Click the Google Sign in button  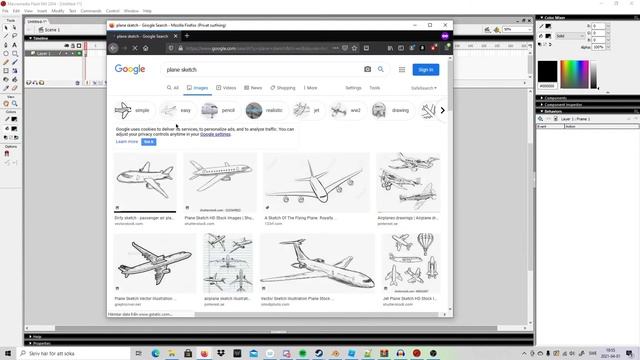pos(426,70)
